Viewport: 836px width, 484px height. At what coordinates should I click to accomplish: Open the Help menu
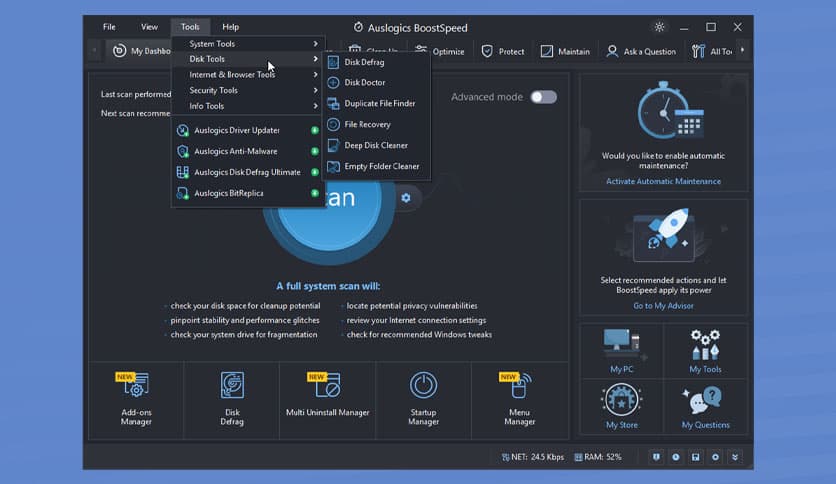point(230,27)
